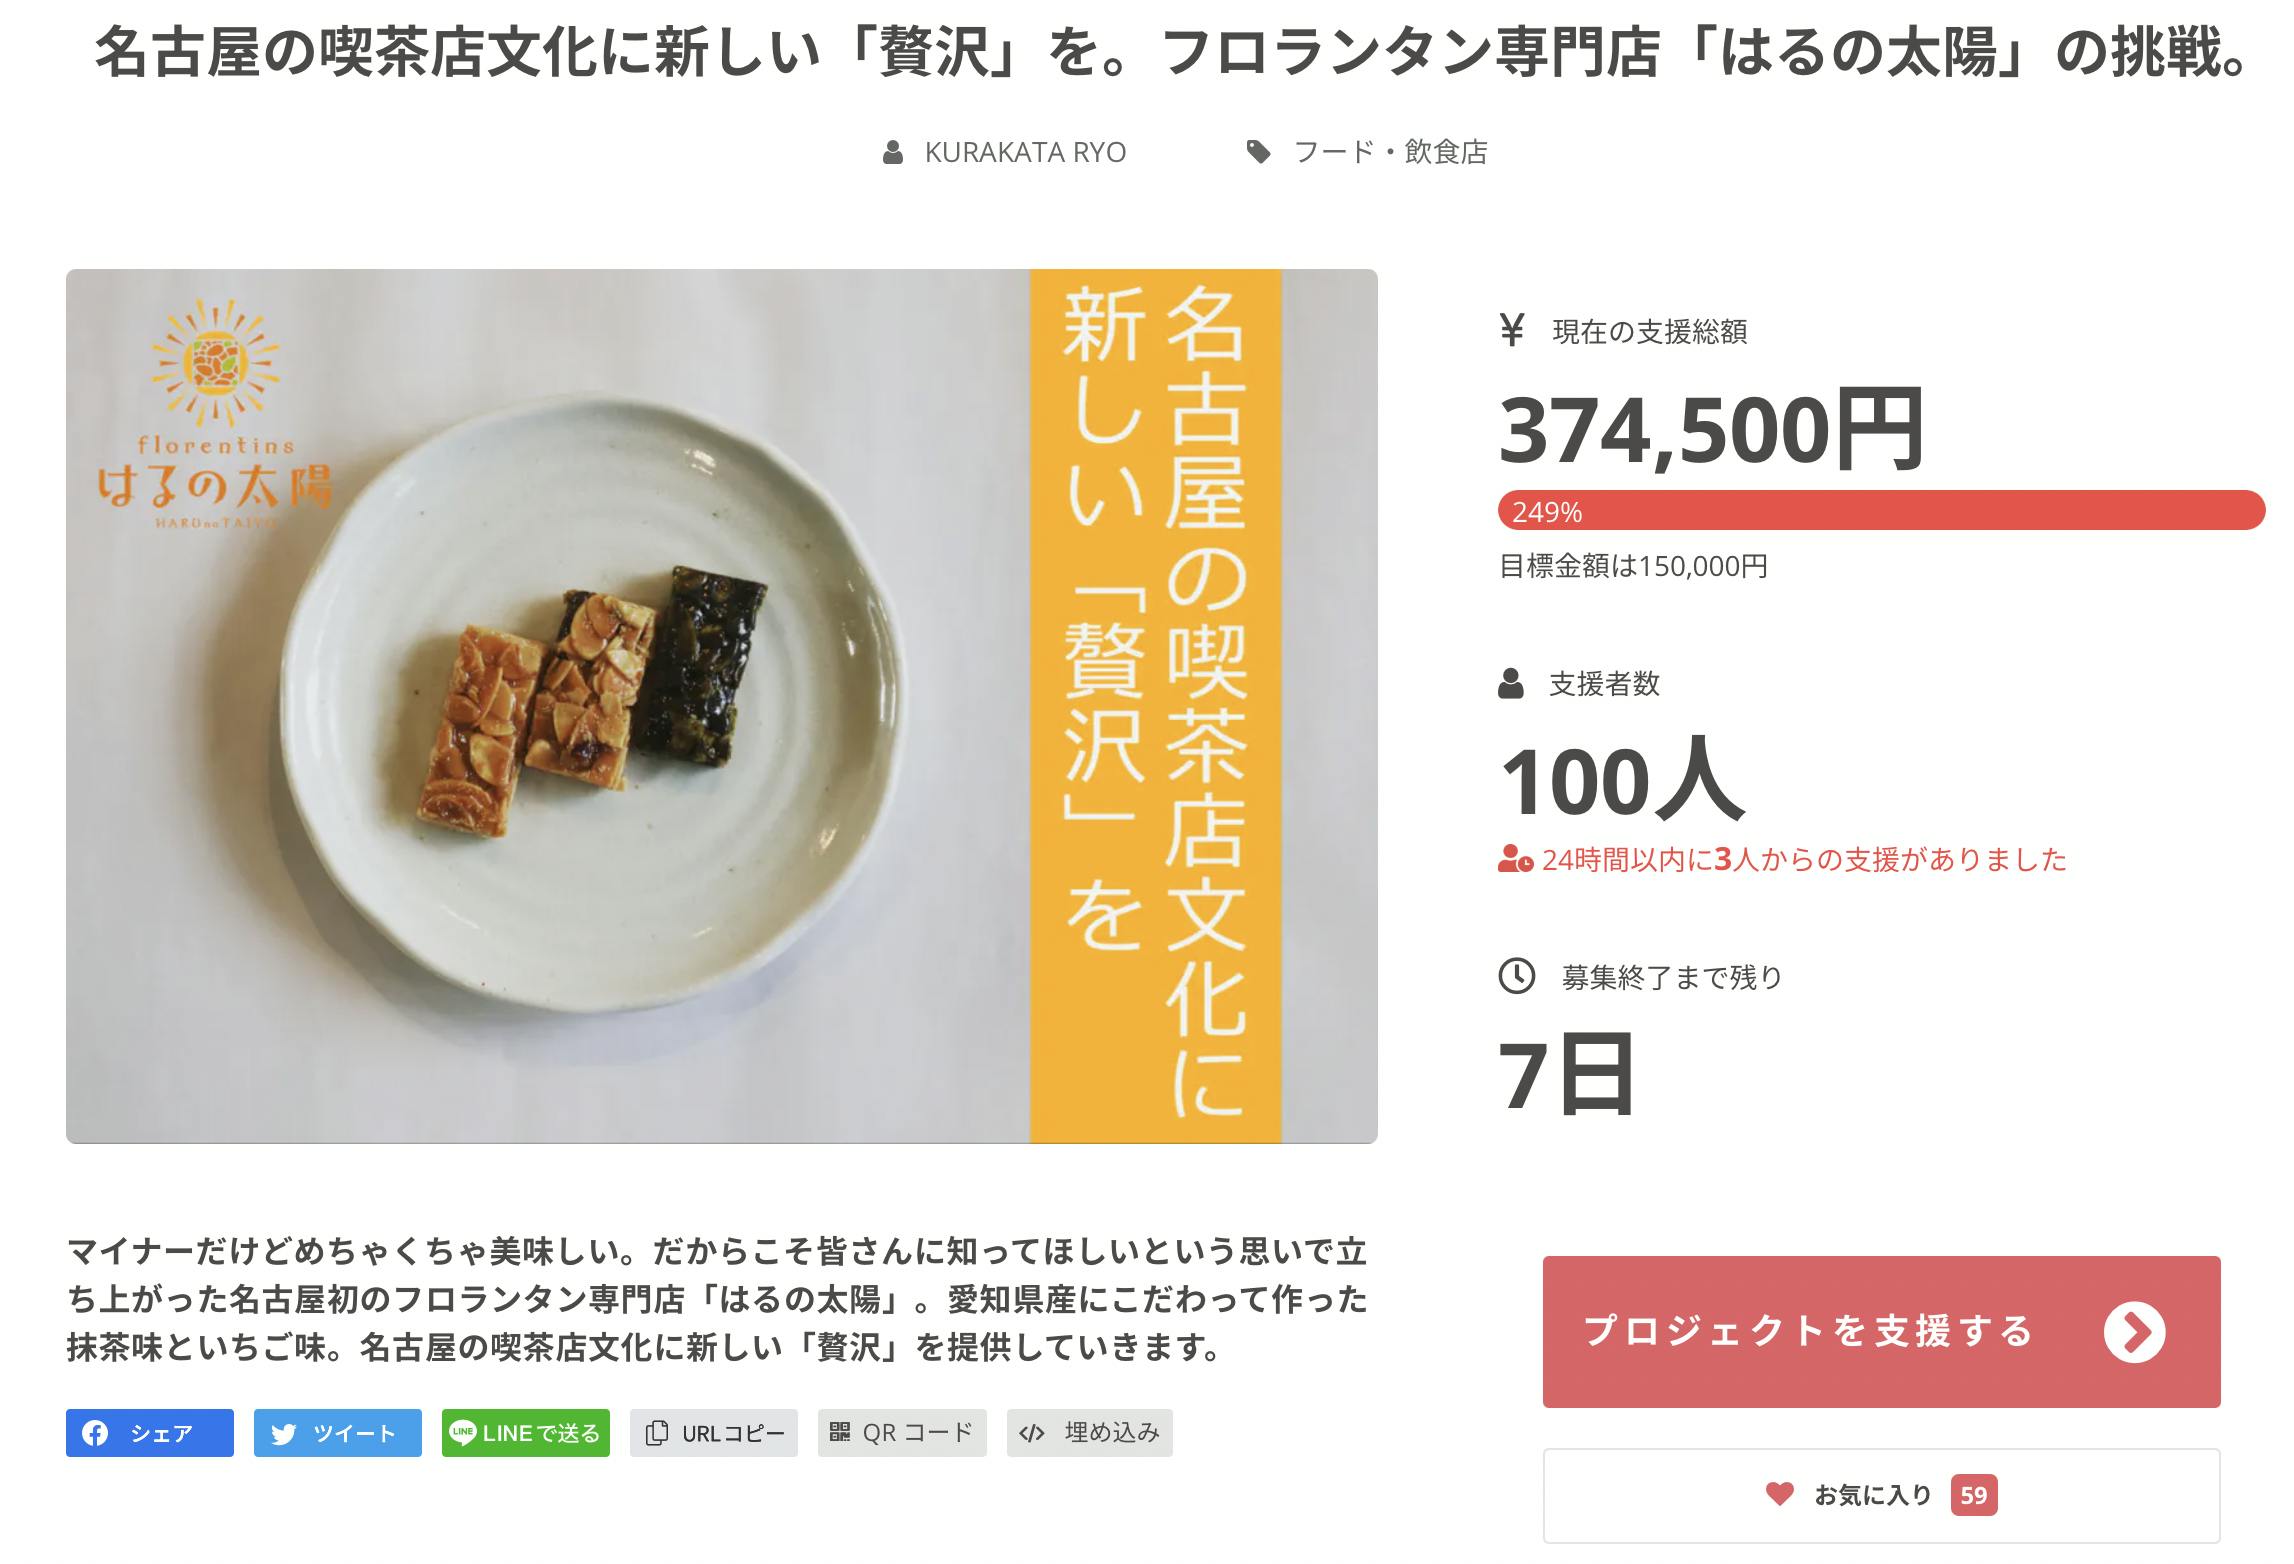Click the tag icon beside フード・飲食店
The height and width of the screenshot is (1564, 2294).
click(1258, 152)
